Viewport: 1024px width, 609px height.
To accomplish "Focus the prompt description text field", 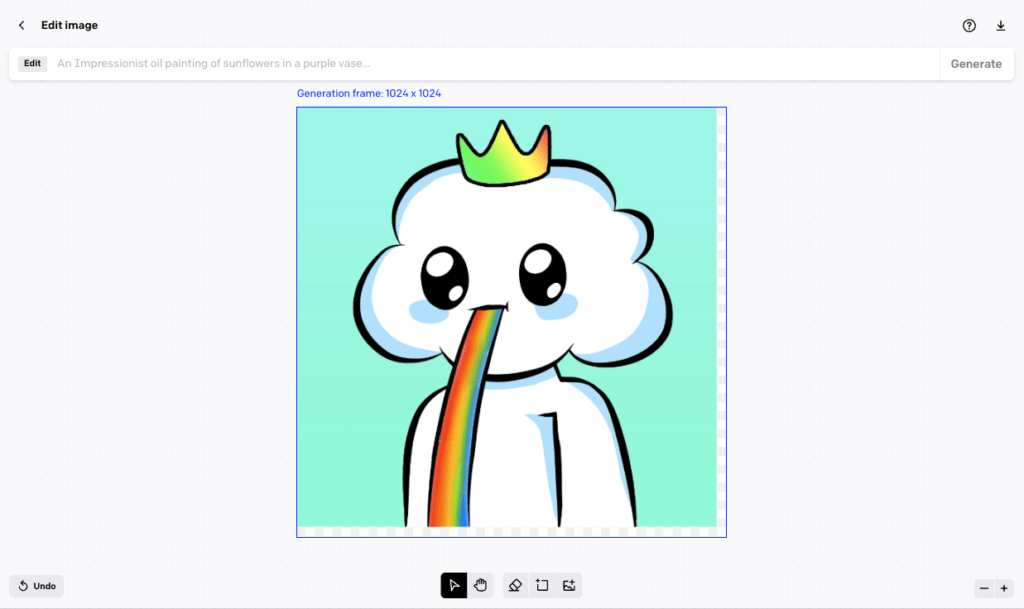I will 490,64.
